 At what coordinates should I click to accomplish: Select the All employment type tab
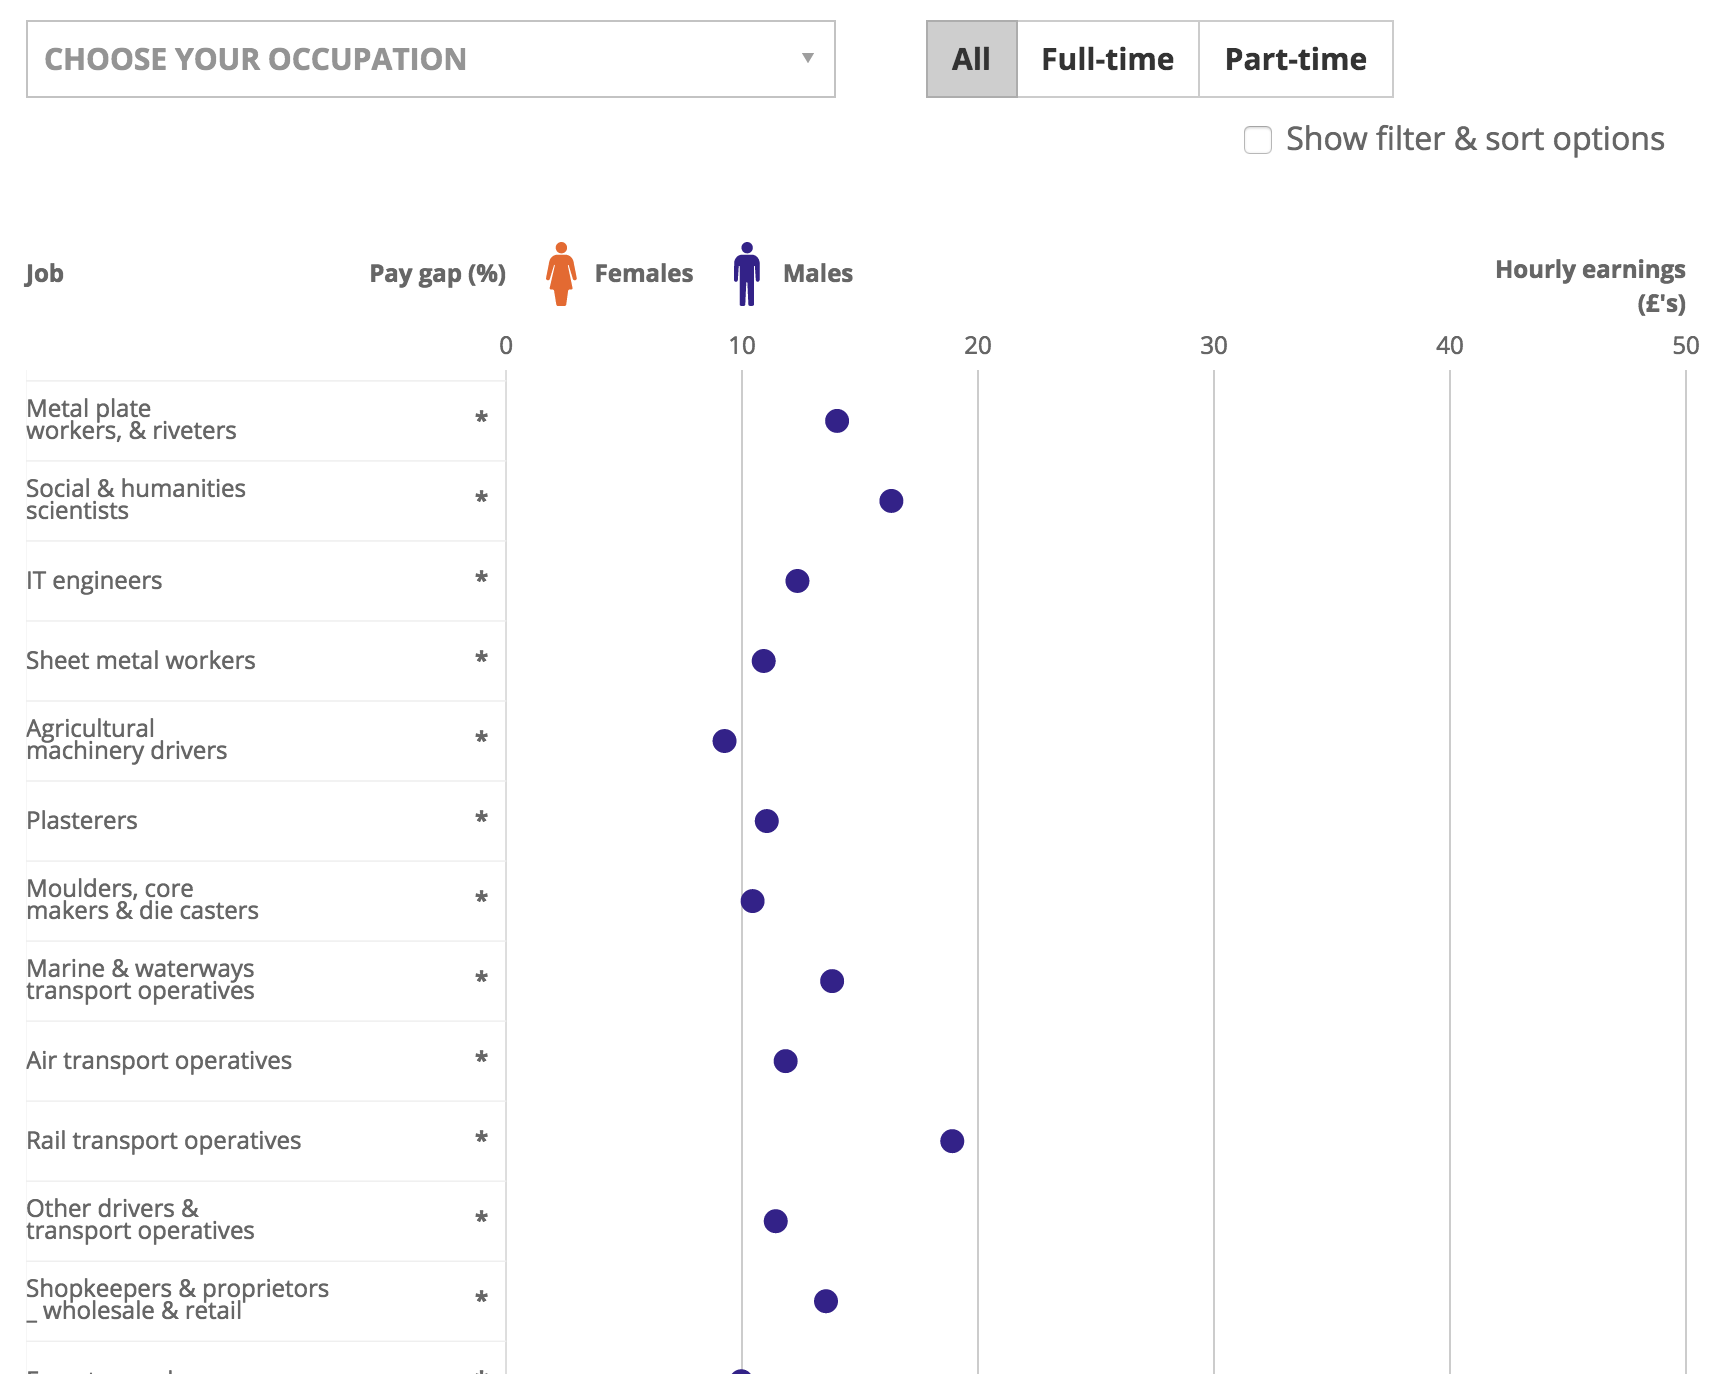point(971,59)
